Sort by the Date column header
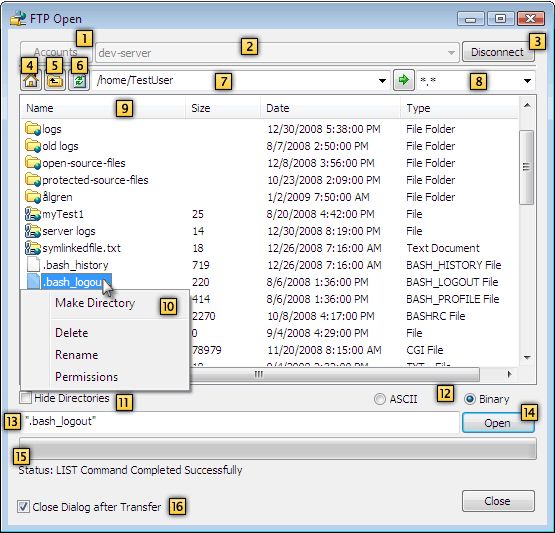 click(x=331, y=108)
